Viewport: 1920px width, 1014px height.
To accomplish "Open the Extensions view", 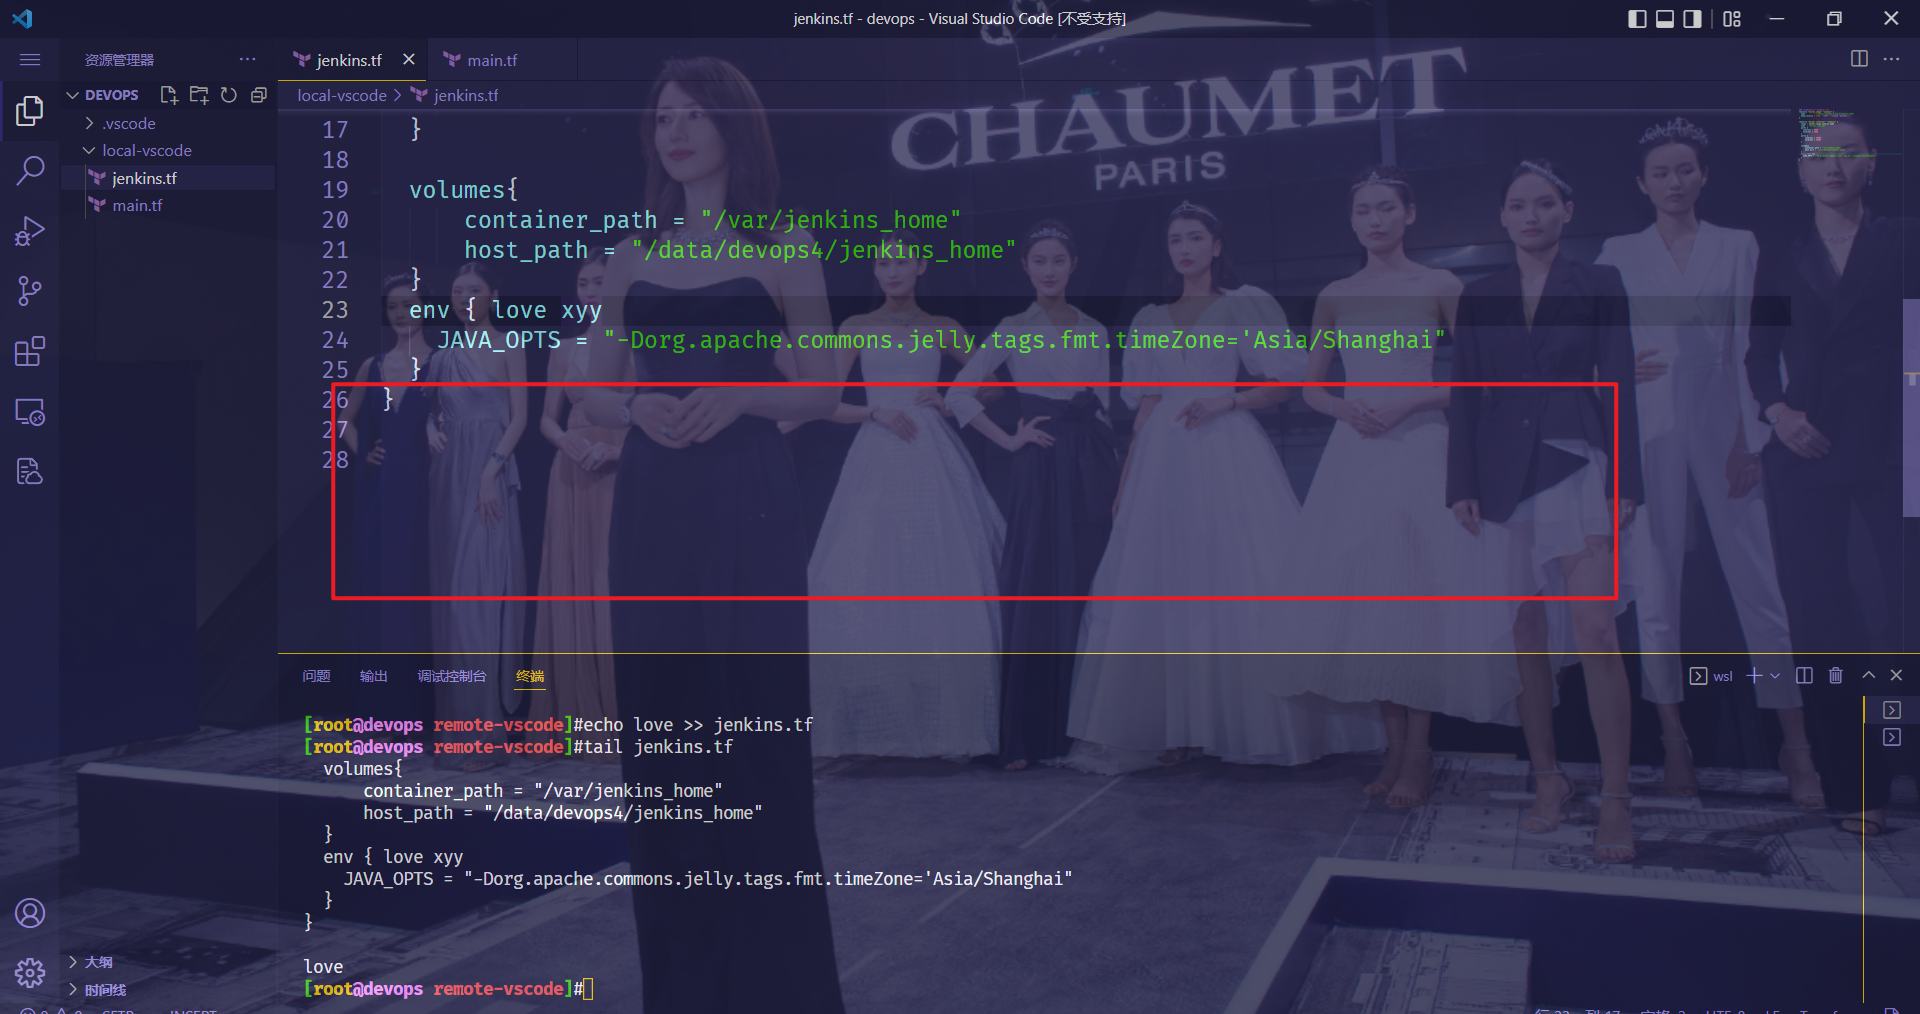I will [x=30, y=352].
